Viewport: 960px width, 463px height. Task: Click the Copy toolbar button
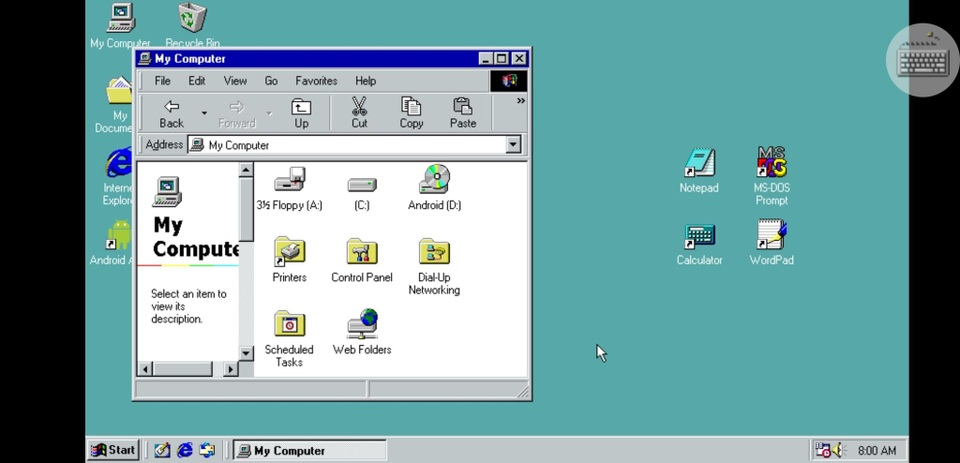click(411, 113)
